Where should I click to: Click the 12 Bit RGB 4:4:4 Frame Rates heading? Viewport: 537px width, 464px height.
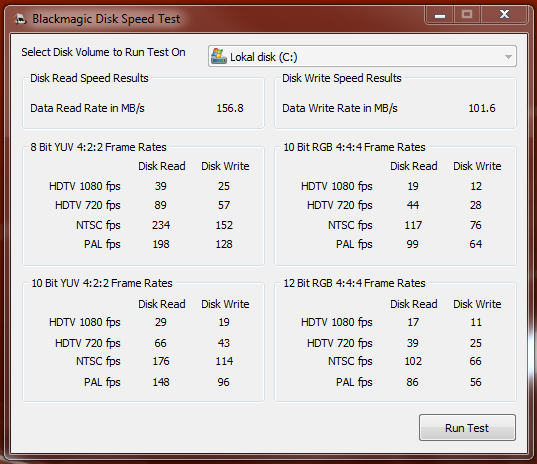coord(354,283)
